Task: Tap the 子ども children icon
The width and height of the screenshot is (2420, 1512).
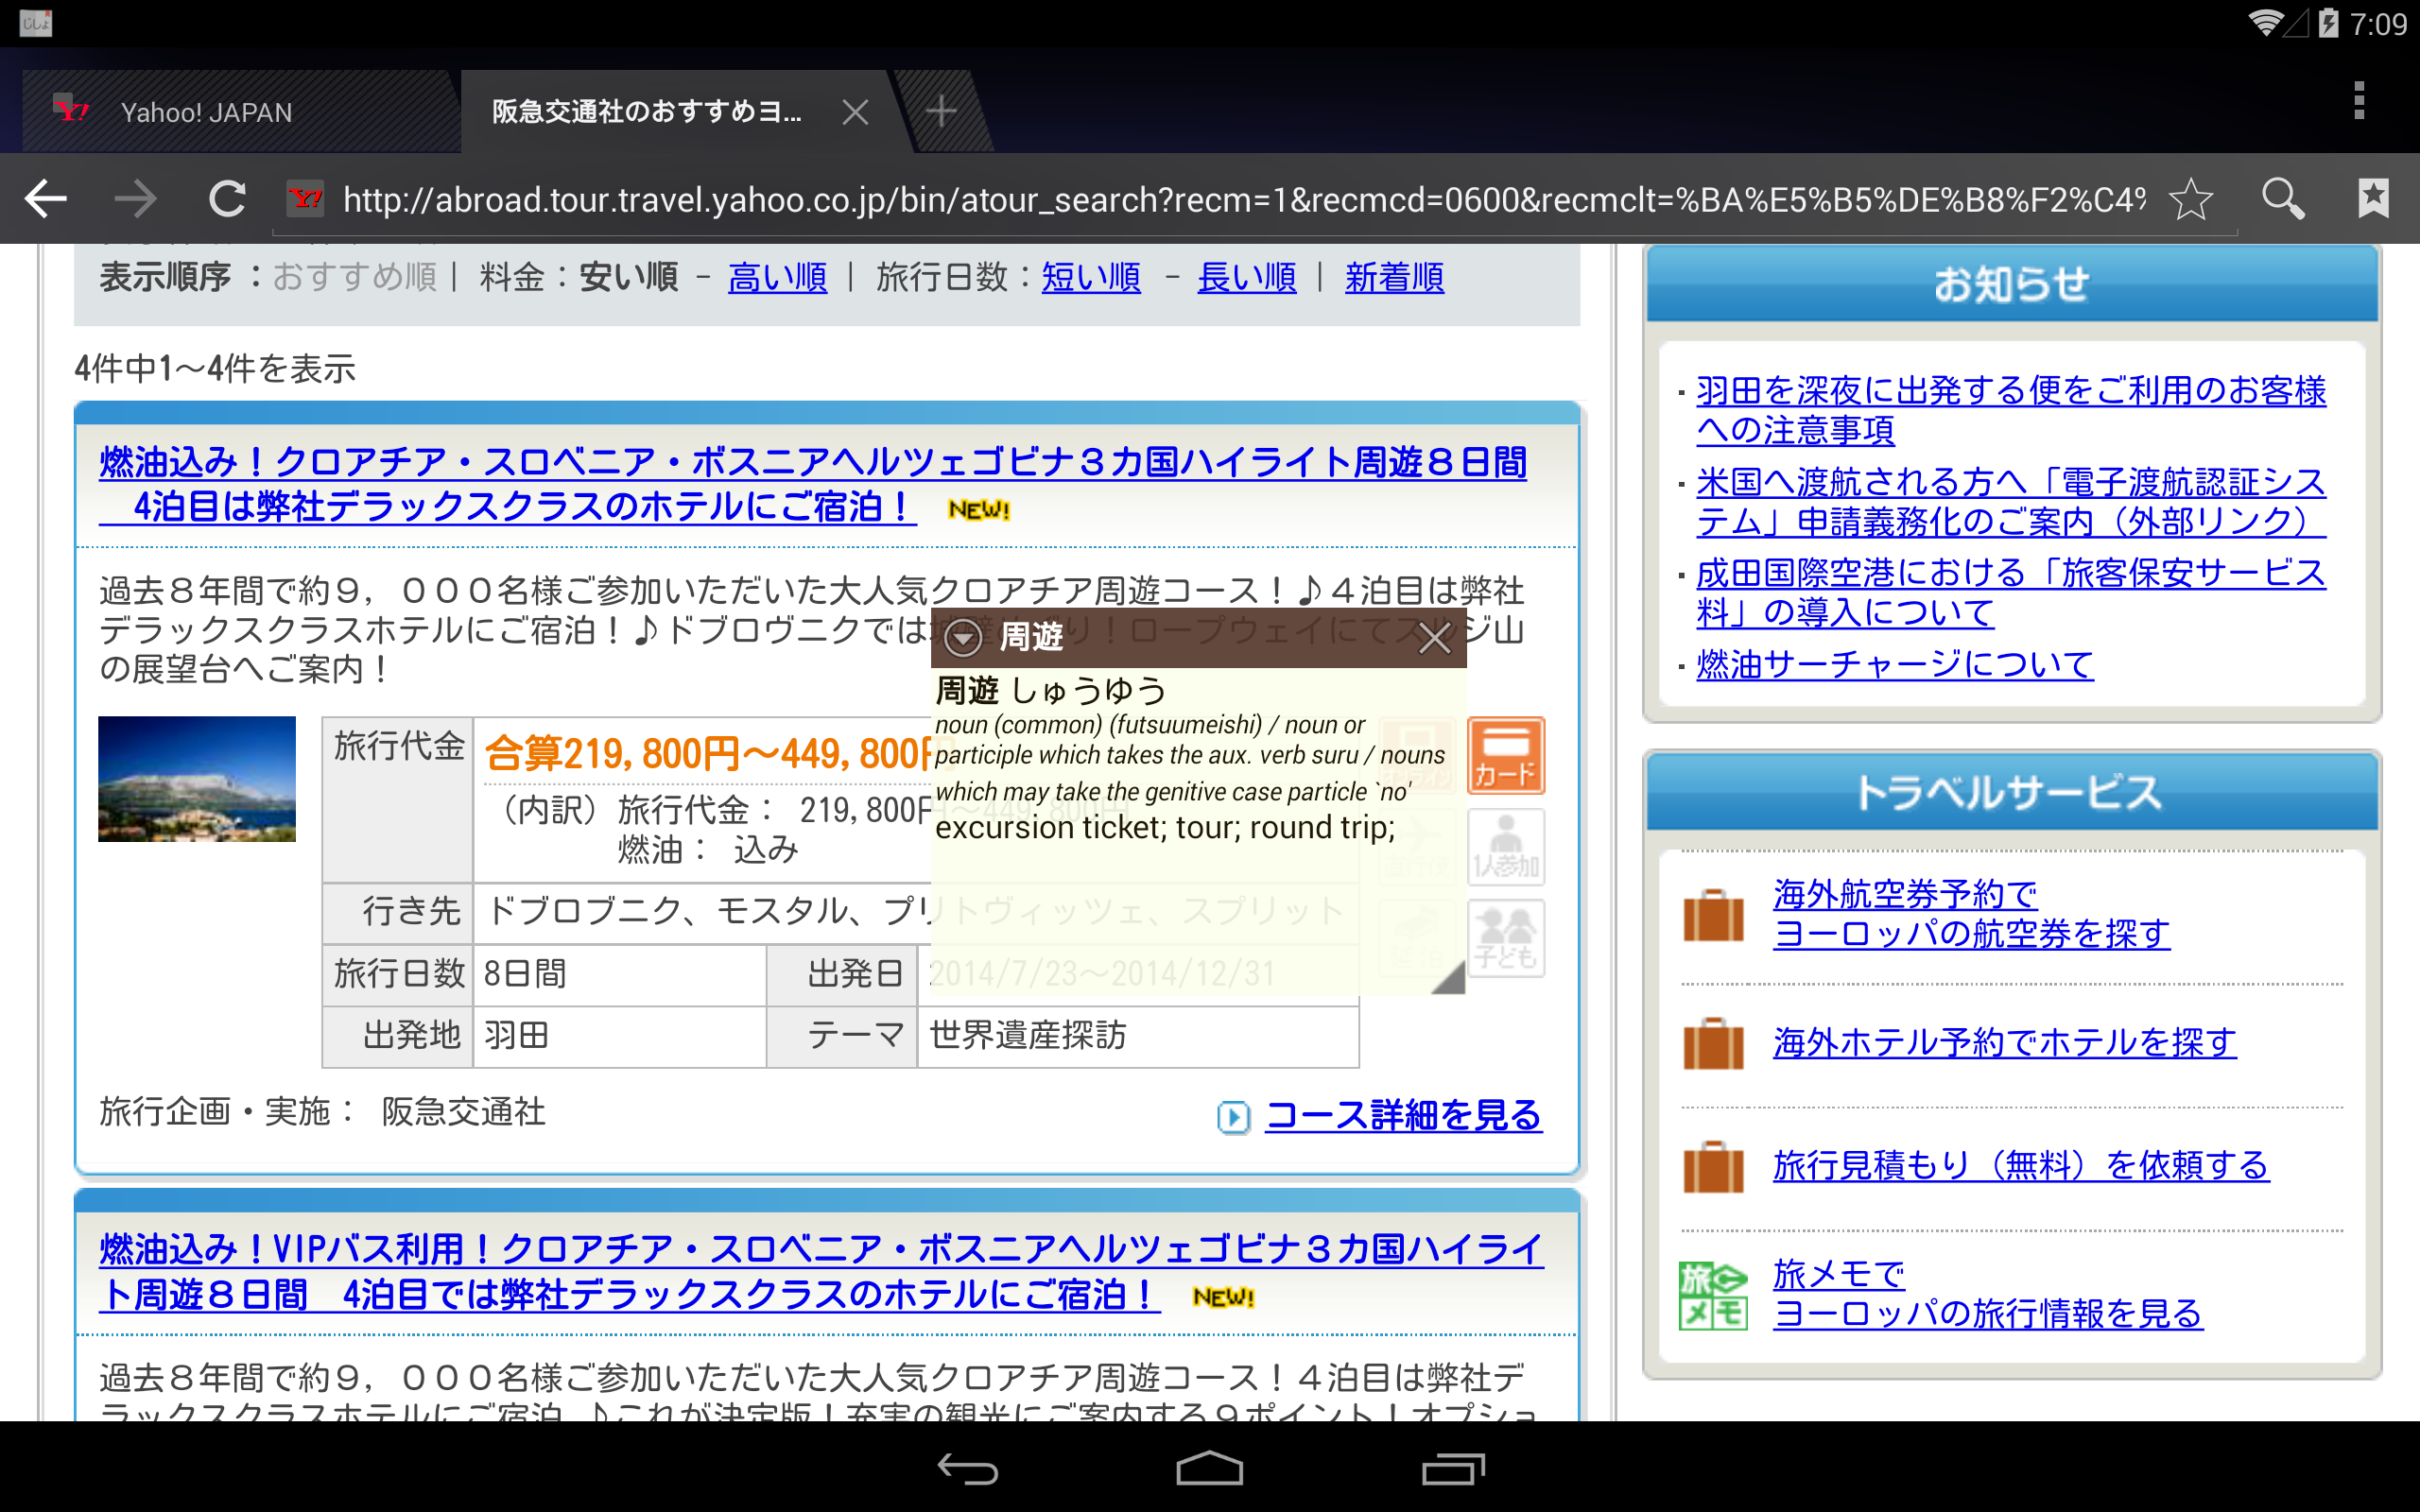Action: point(1505,938)
